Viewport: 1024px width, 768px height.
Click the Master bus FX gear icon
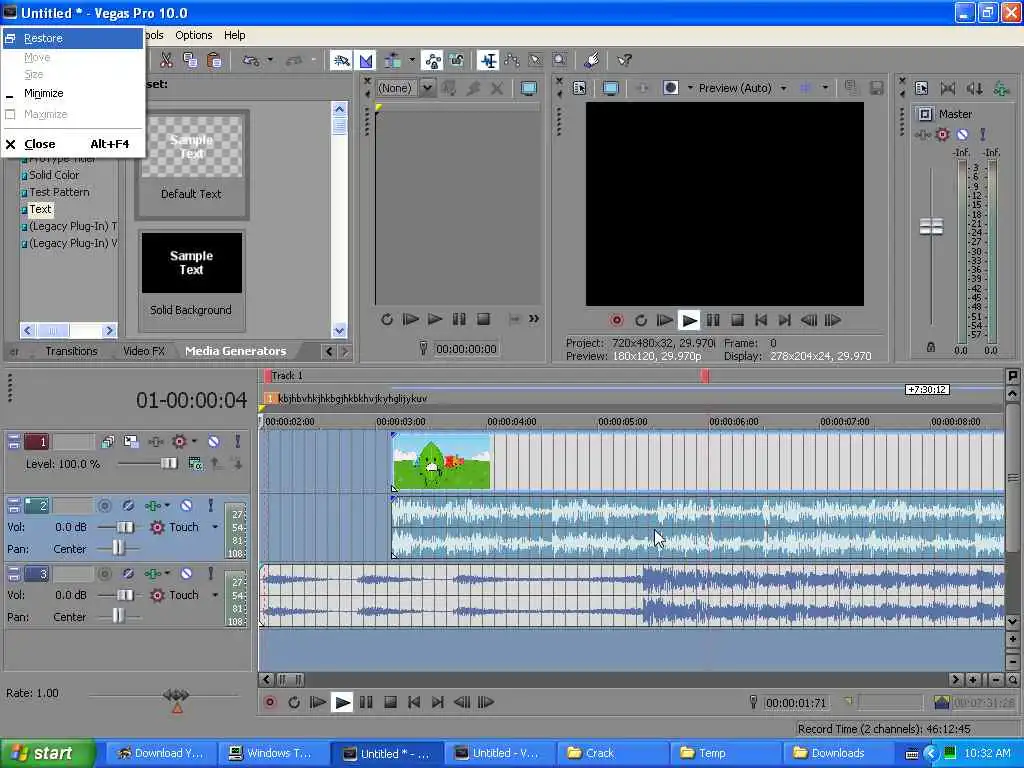(942, 135)
